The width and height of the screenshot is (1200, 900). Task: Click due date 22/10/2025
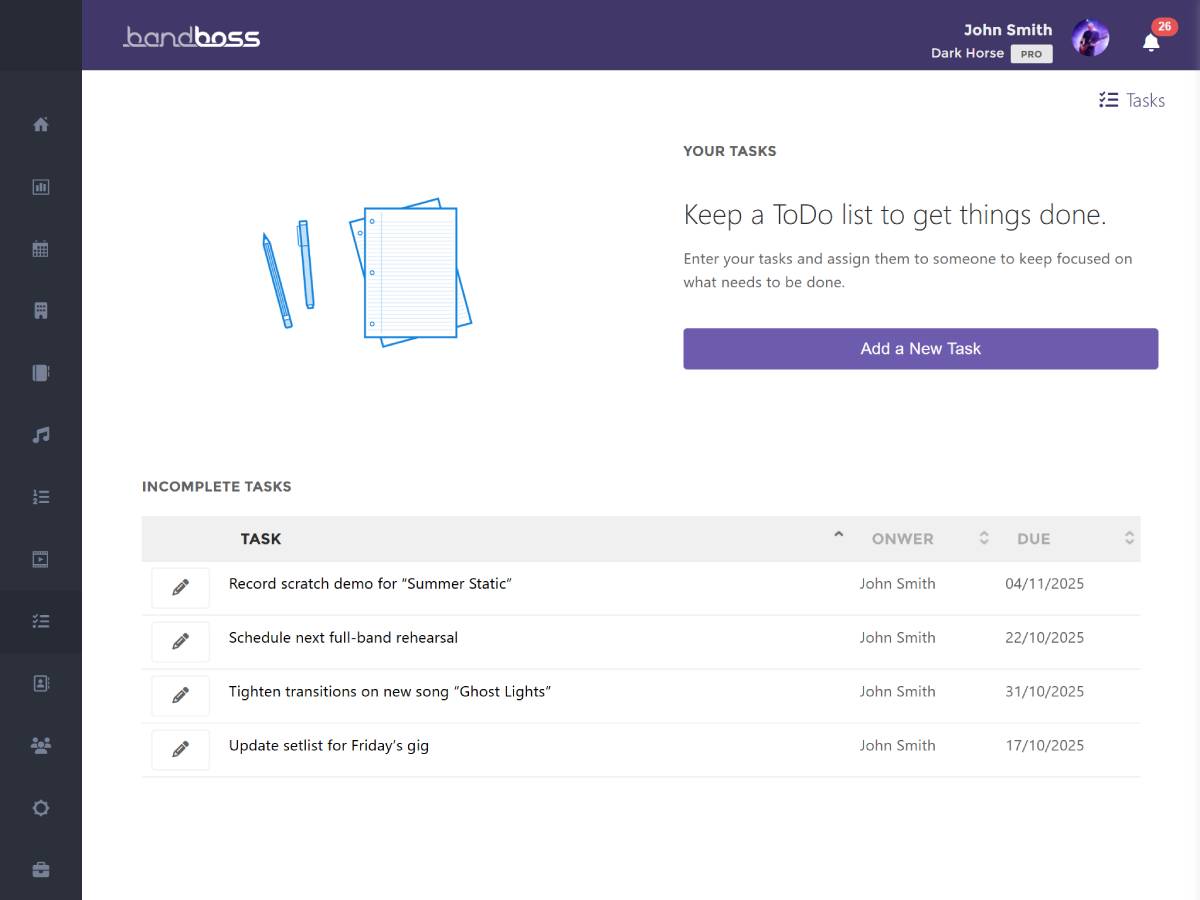pos(1044,638)
